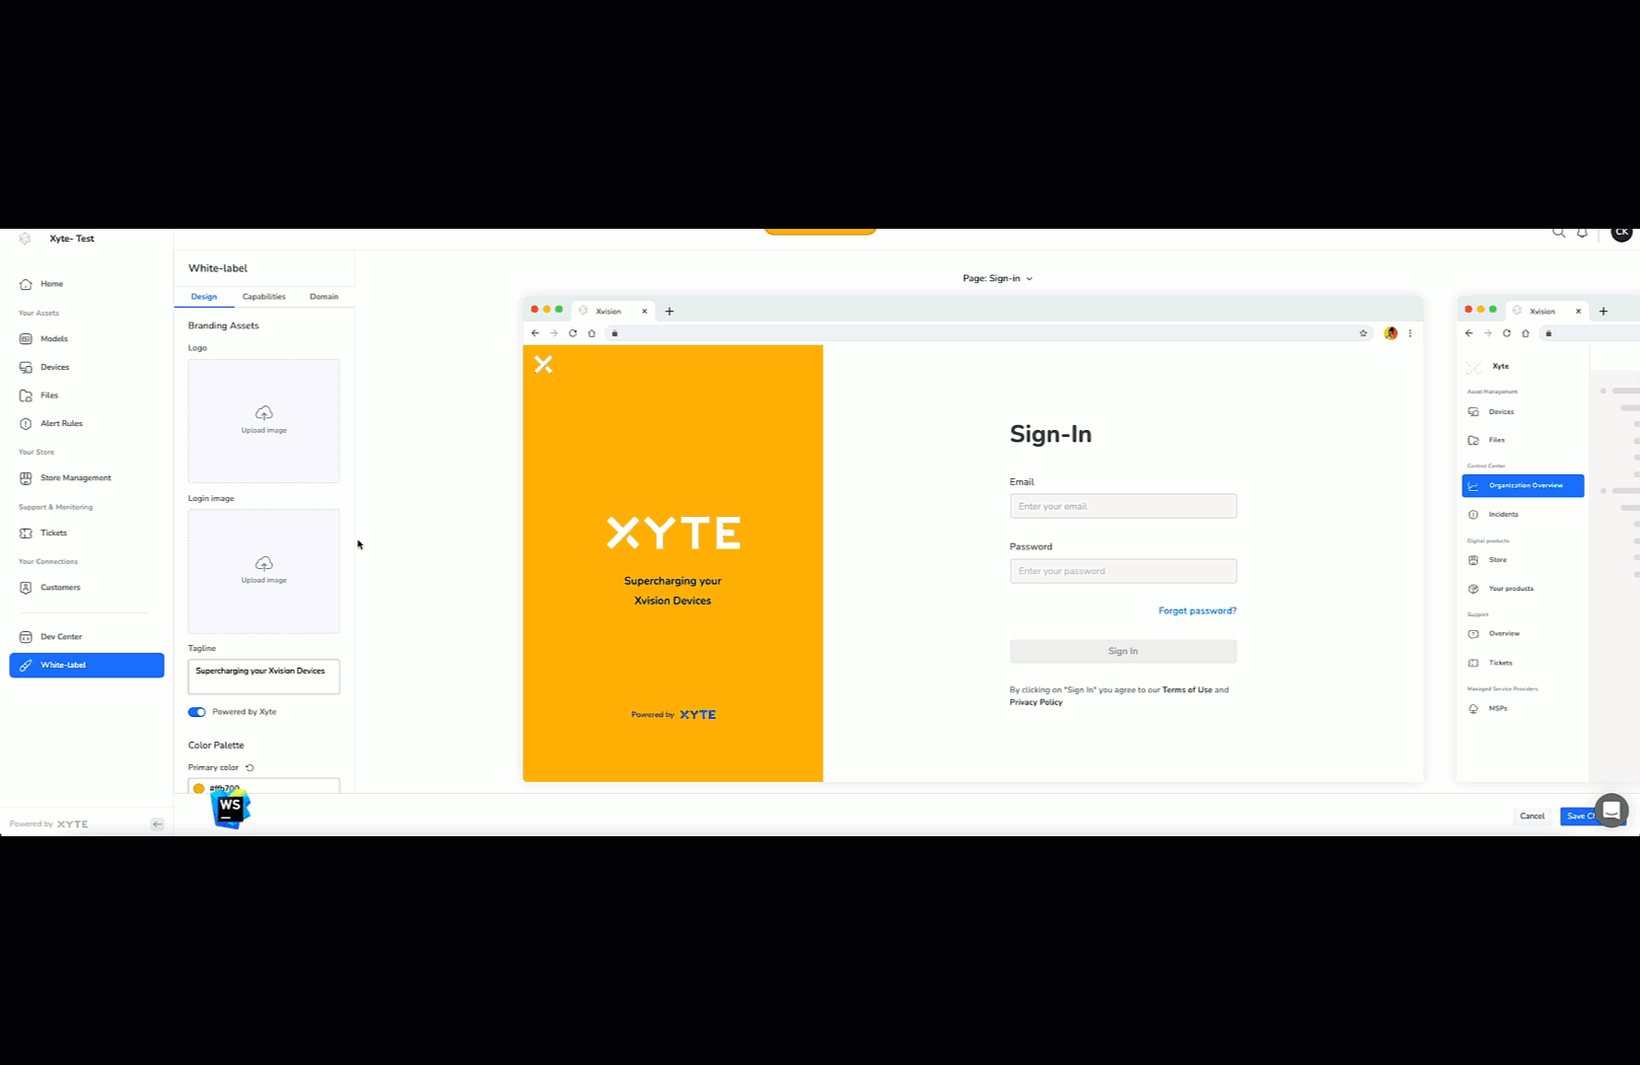This screenshot has width=1640, height=1065.
Task: Click the Sign In button in the preview
Action: (1123, 651)
